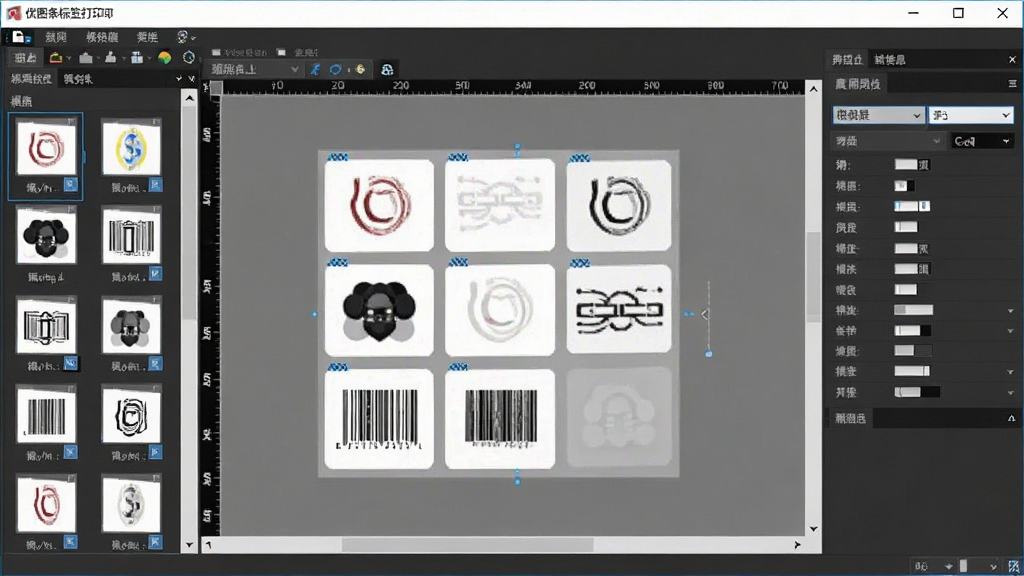Switch to the first tab of the right panel
1024x576 pixels.
tap(847, 60)
